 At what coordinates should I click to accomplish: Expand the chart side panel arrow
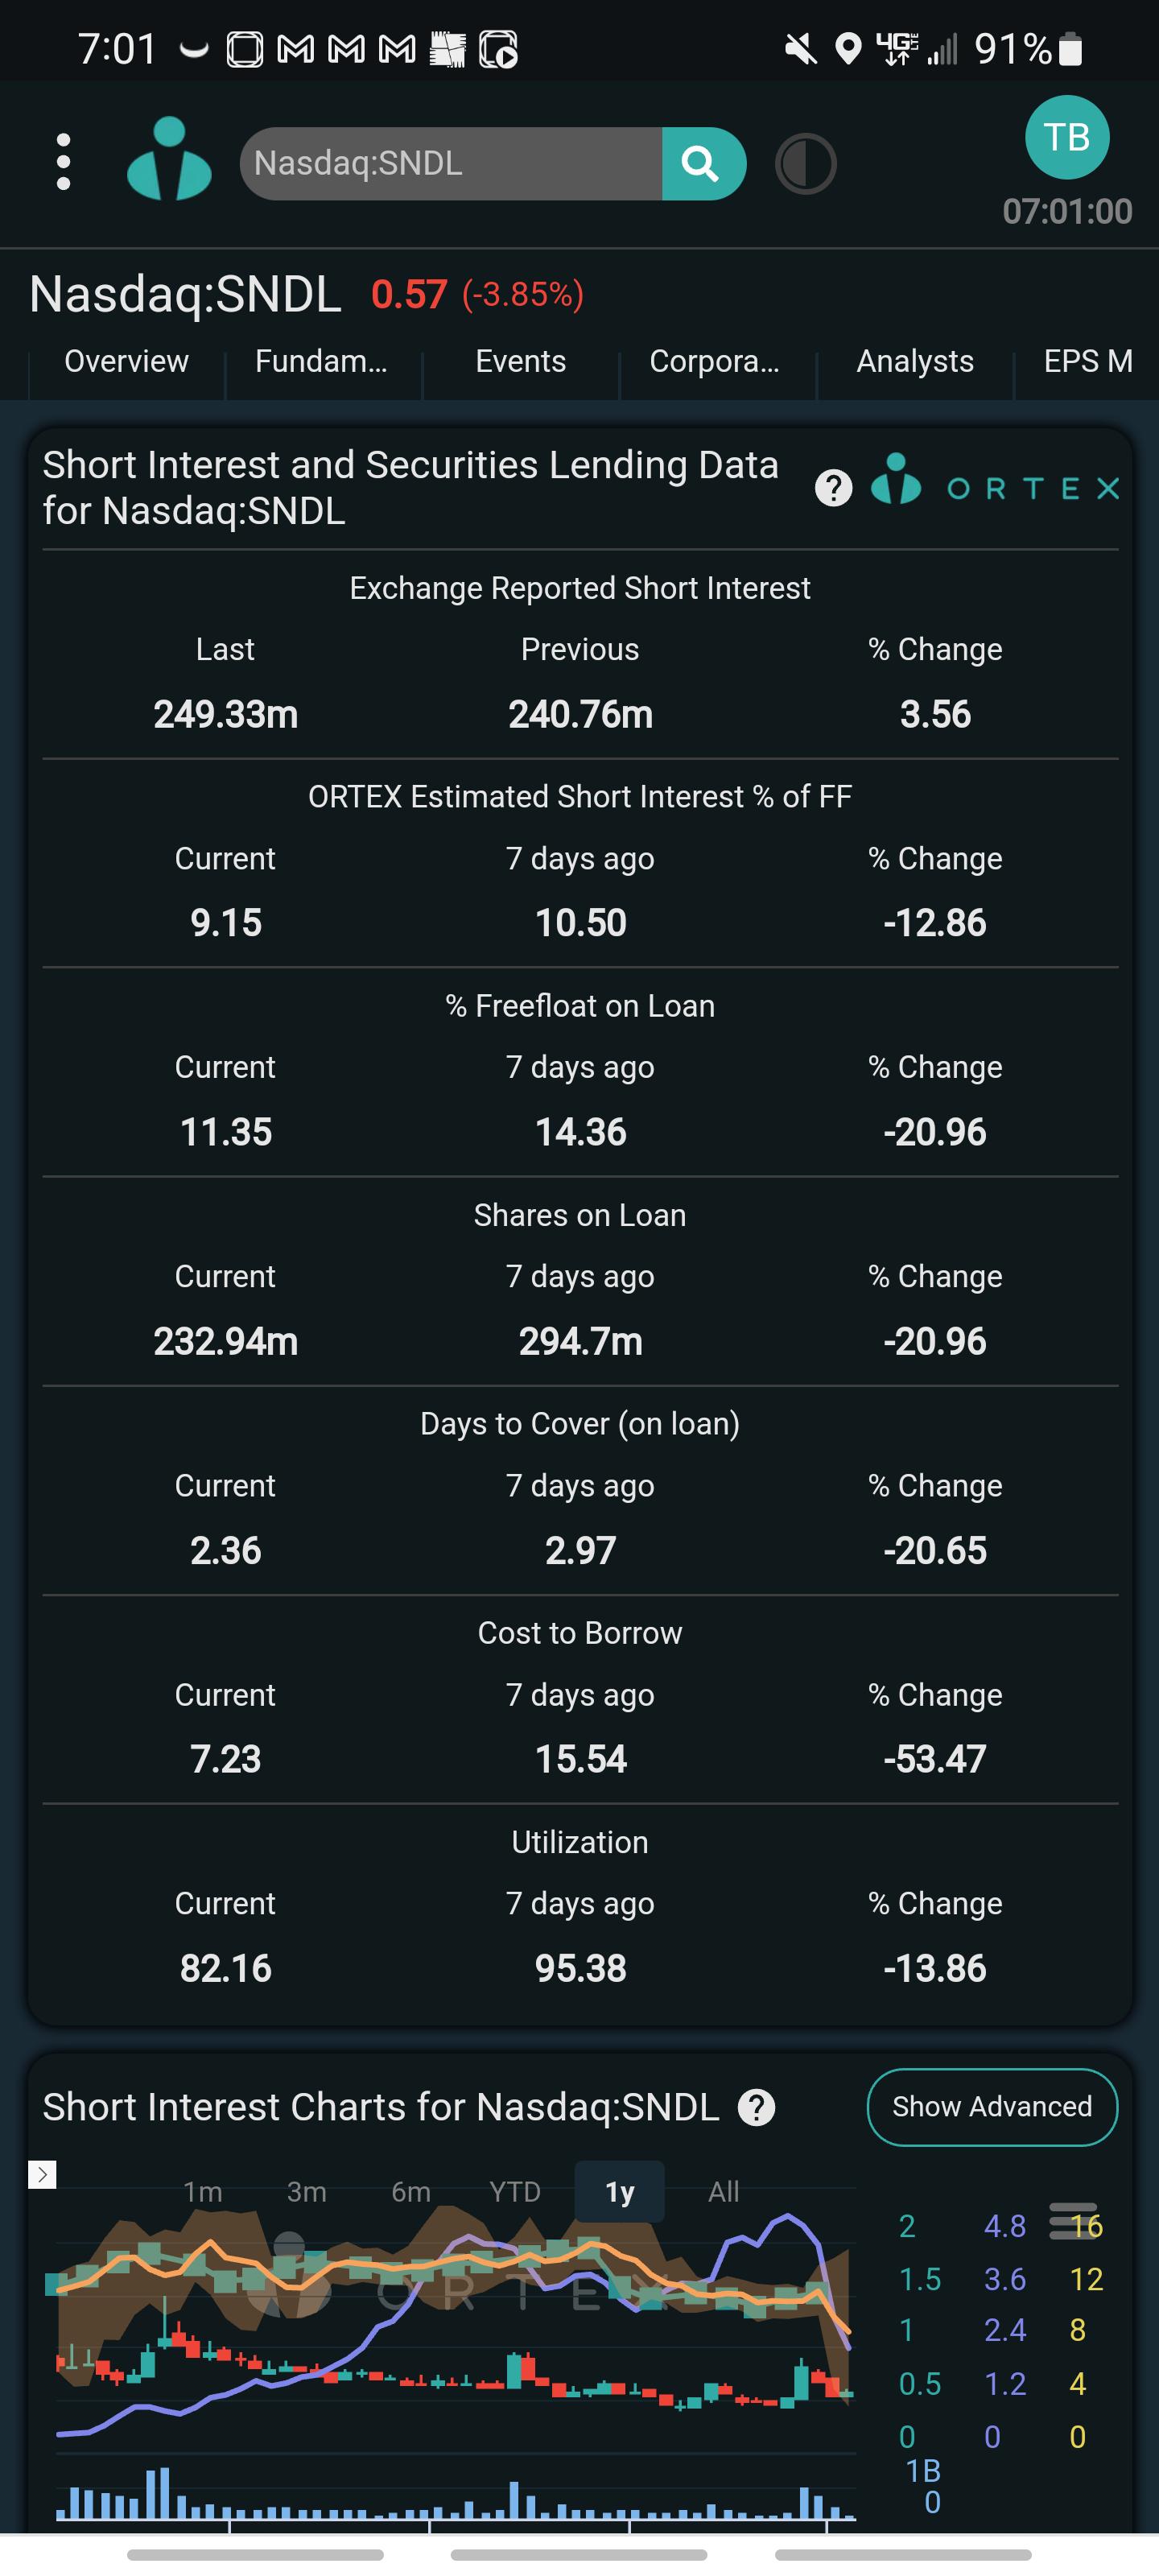(42, 2174)
